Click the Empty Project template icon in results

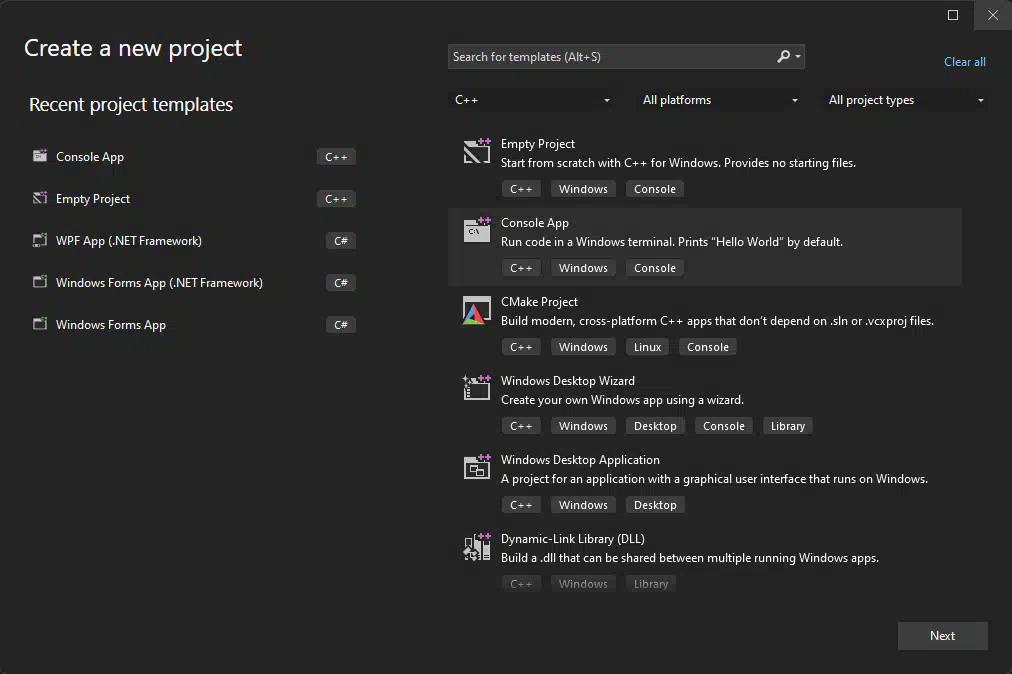pos(477,150)
